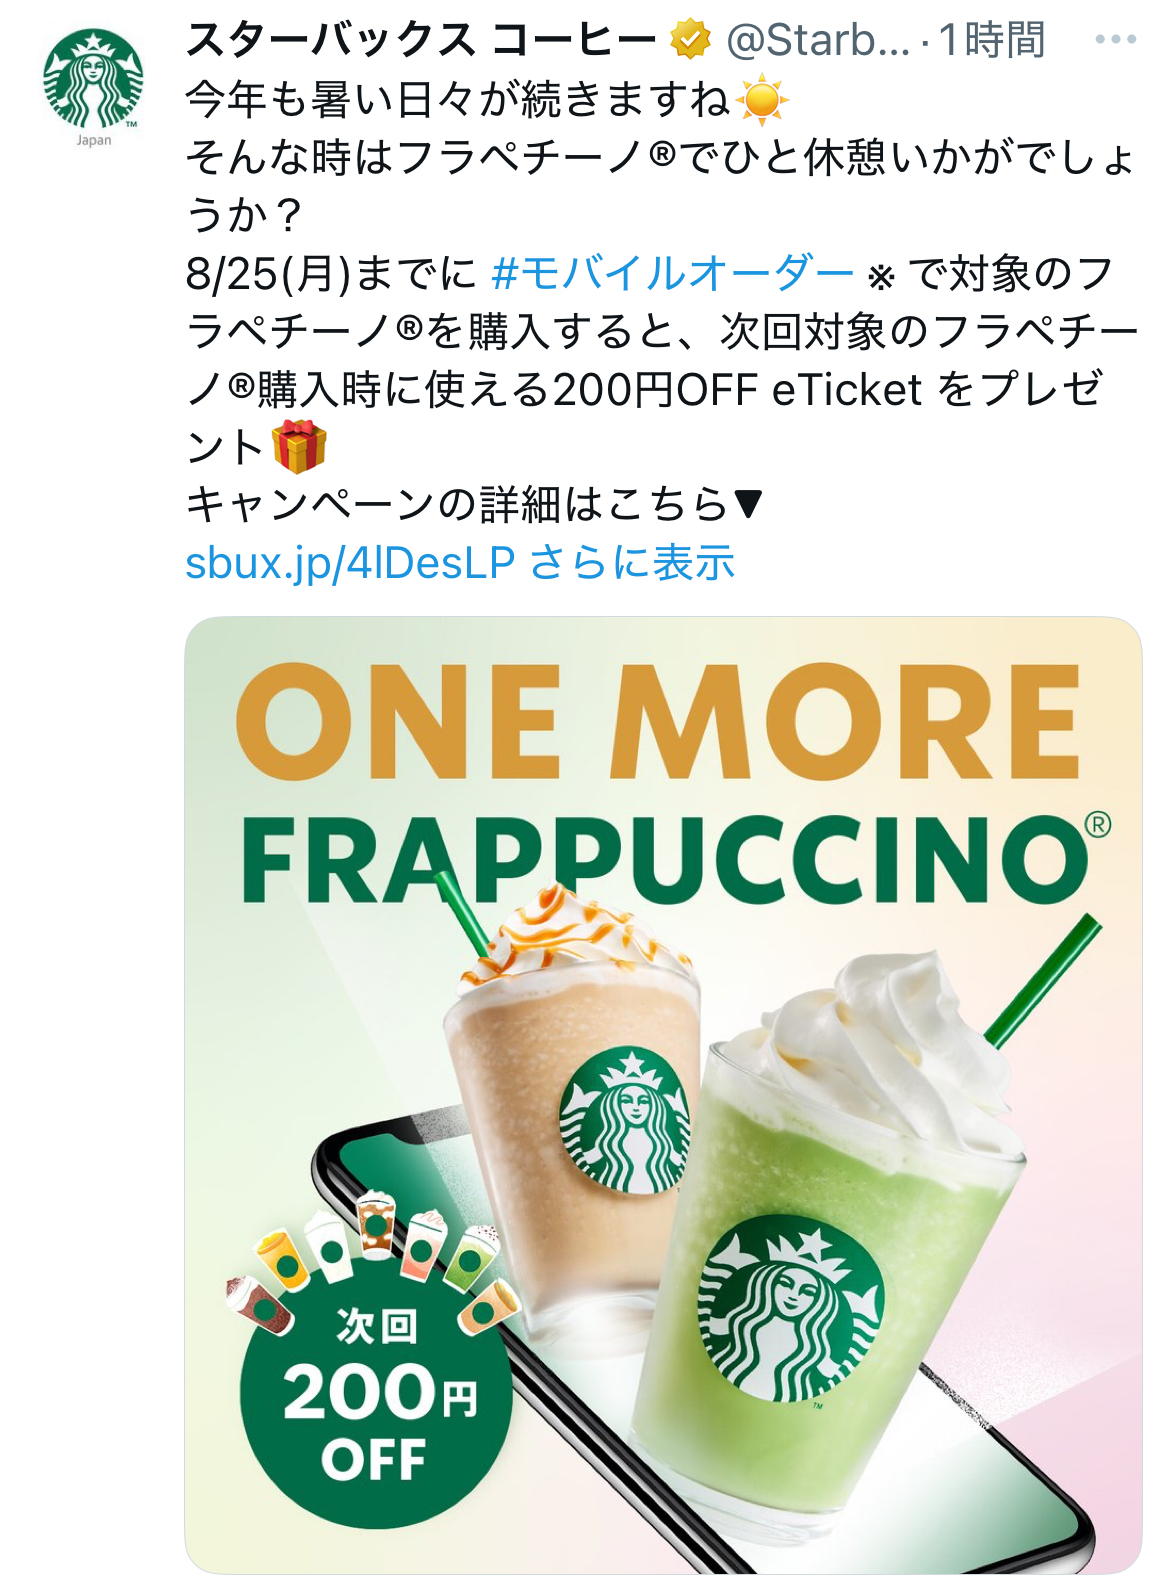This screenshot has width=1170, height=1583.
Task: Open the Starbucks Japan profile avatar
Action: 93,86
